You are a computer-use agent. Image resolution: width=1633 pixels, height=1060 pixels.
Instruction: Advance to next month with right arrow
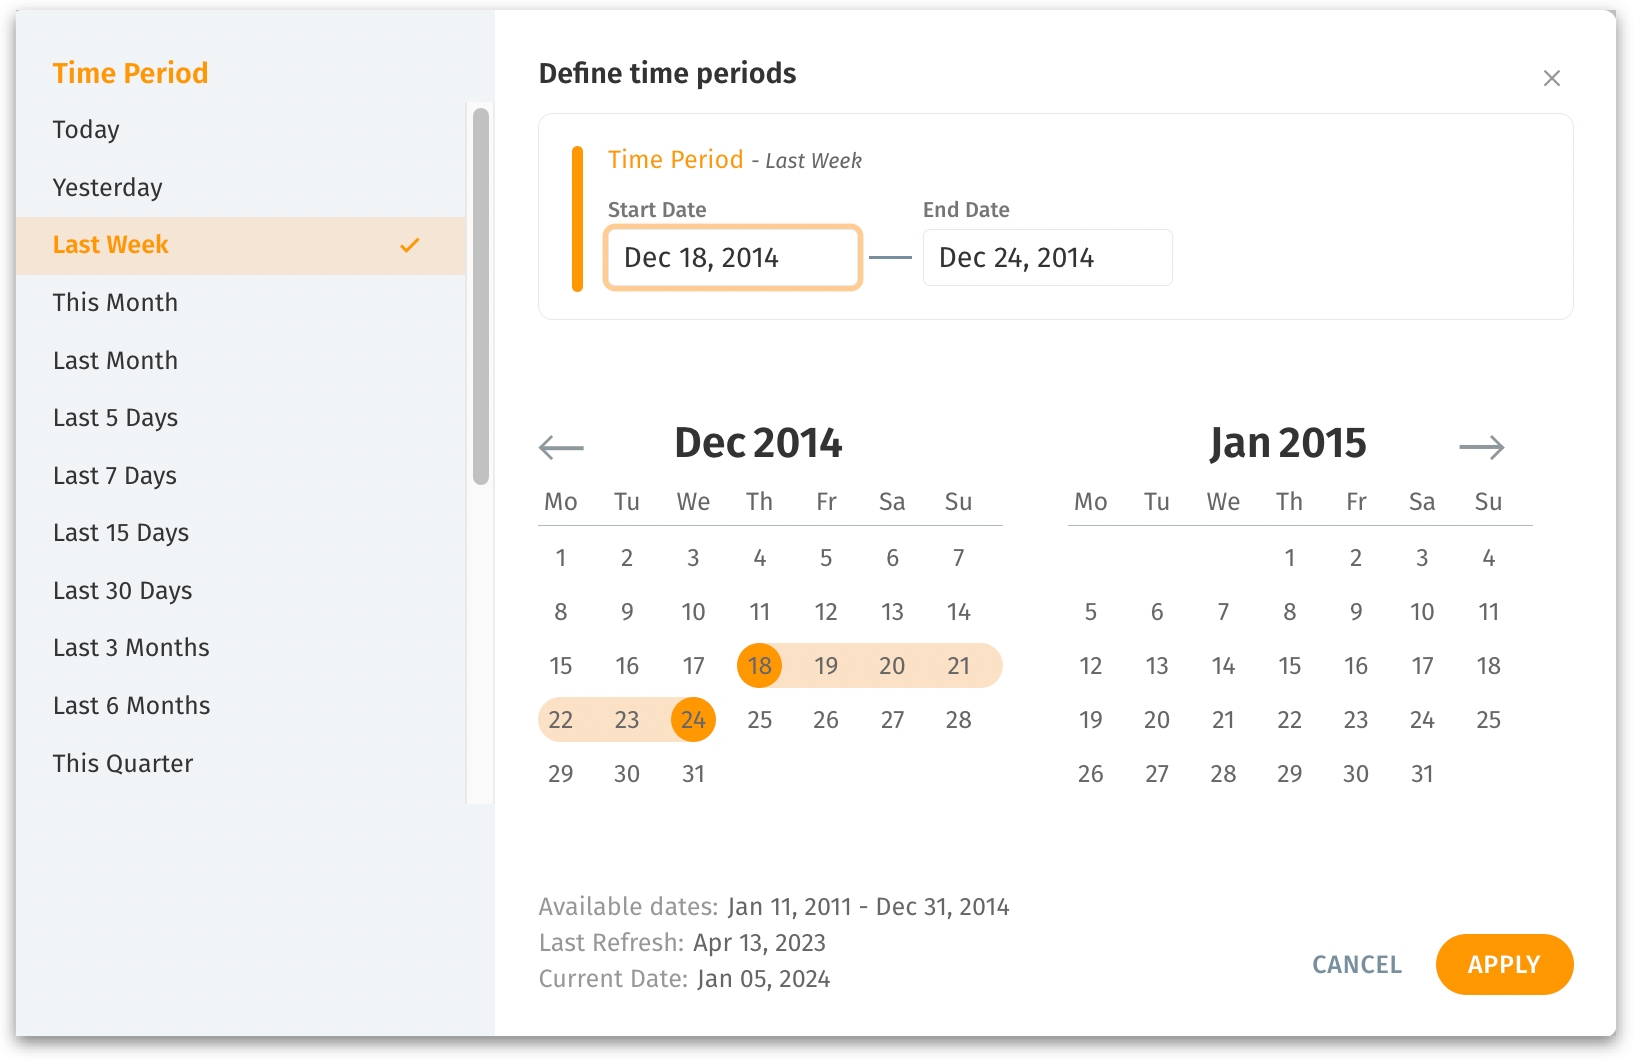click(1481, 447)
